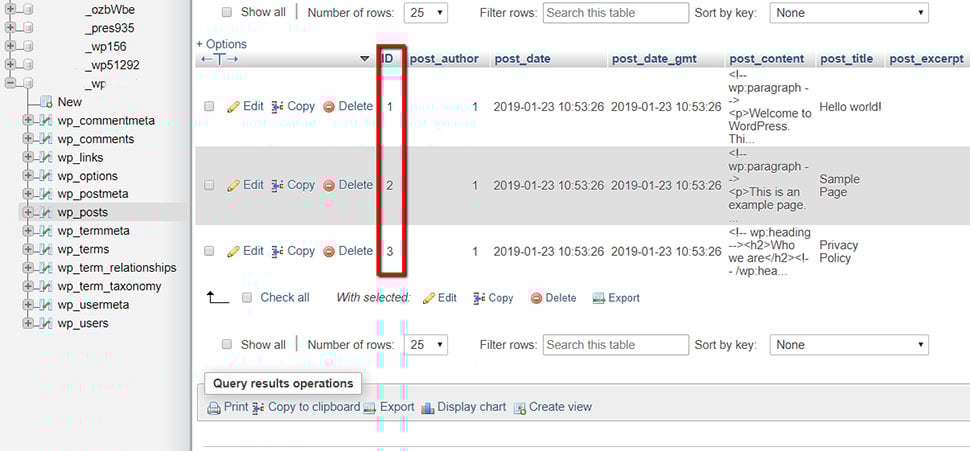The image size is (970, 451).
Task: Expand the wp_commentmeta table node
Action: [28, 121]
